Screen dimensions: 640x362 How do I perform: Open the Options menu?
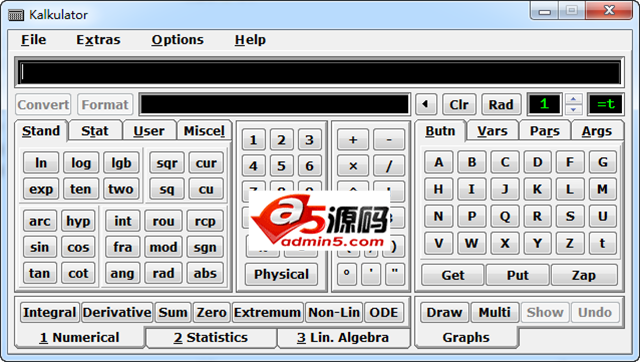click(177, 40)
